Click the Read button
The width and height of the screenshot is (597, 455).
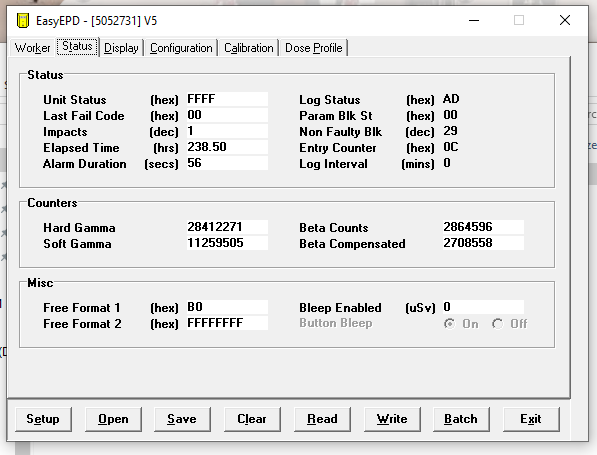click(322, 419)
